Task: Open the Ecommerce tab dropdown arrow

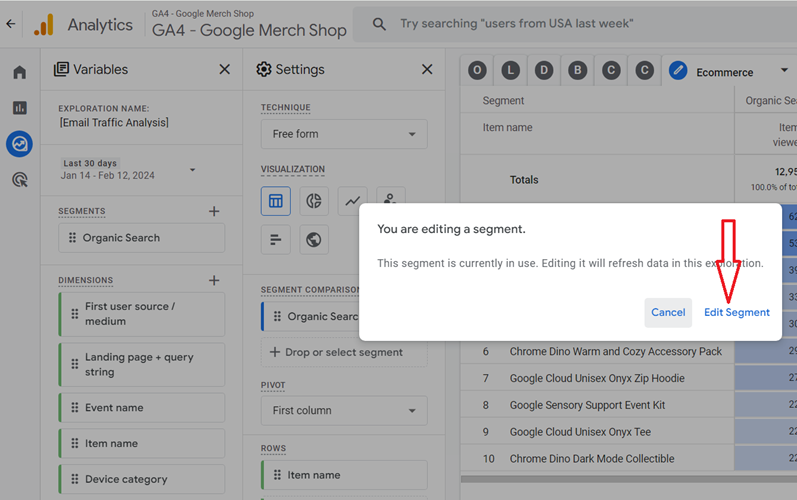Action: pos(784,70)
